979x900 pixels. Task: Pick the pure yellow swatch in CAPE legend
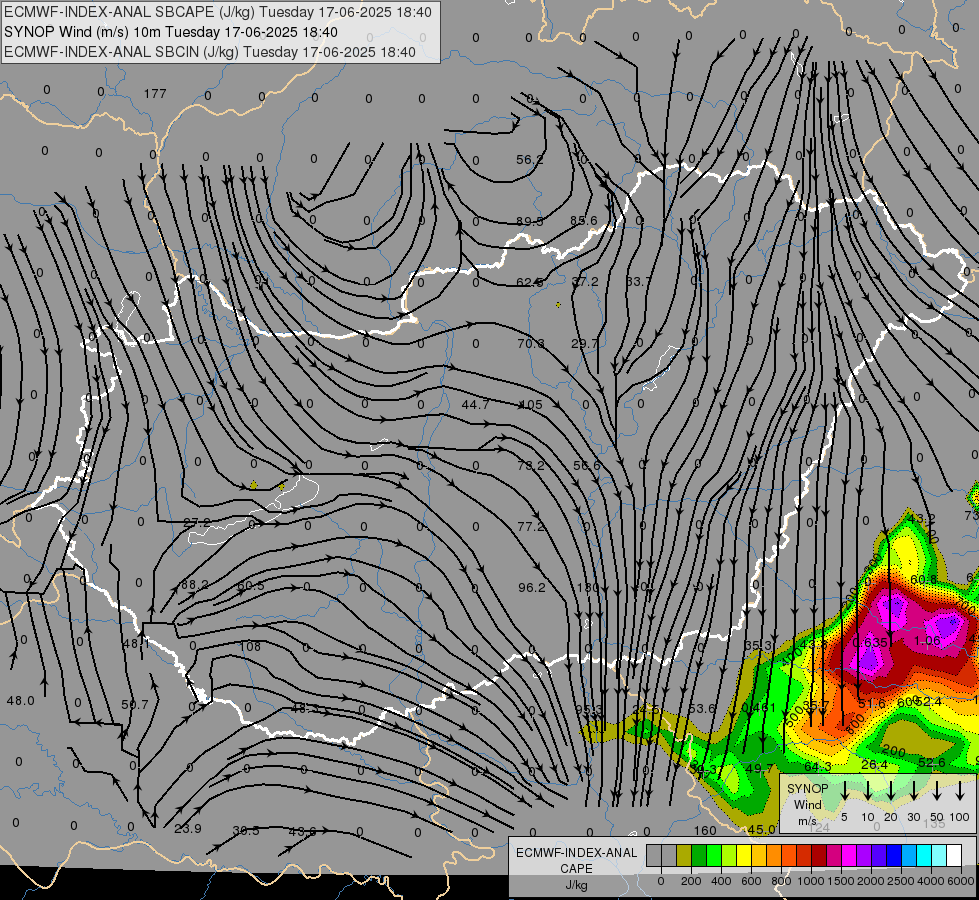(744, 856)
